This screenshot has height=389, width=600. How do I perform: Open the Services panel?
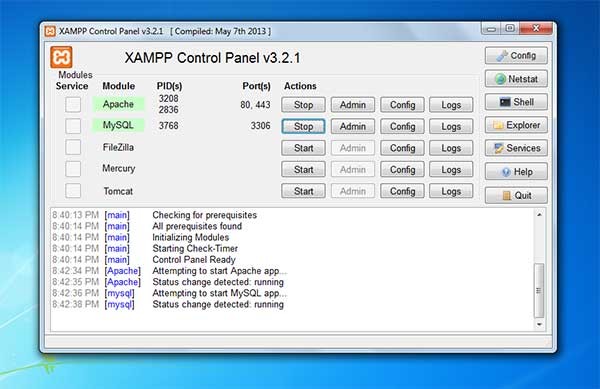tap(516, 148)
